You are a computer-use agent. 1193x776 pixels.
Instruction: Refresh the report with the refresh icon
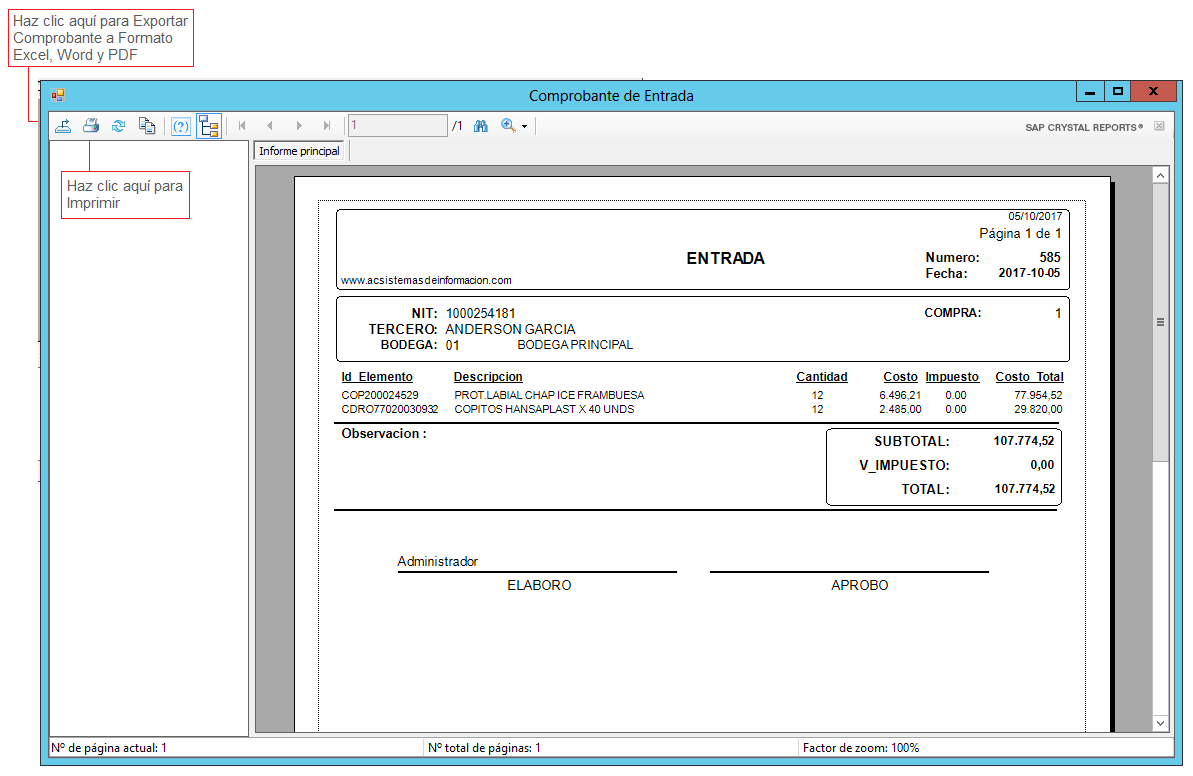118,126
